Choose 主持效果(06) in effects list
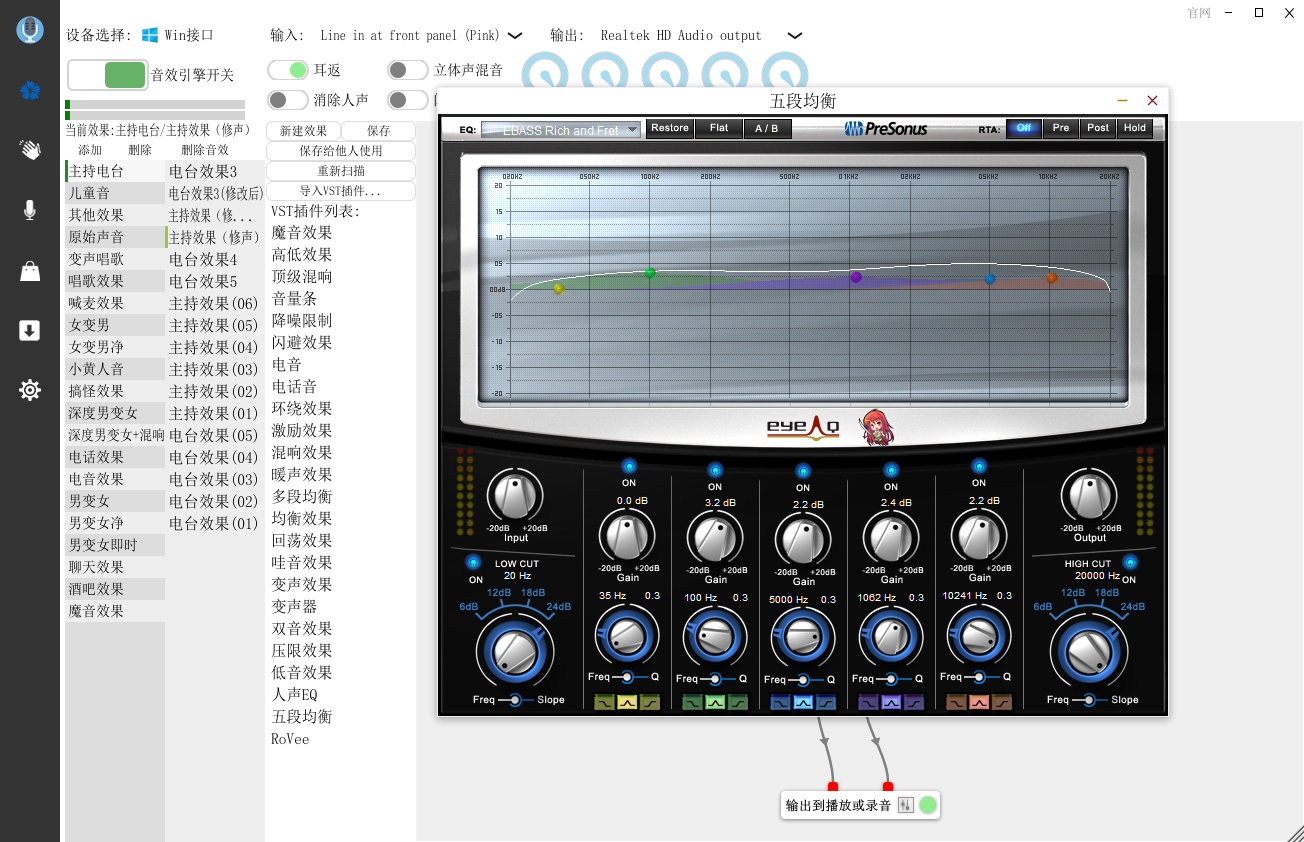The width and height of the screenshot is (1304, 842). (x=215, y=303)
